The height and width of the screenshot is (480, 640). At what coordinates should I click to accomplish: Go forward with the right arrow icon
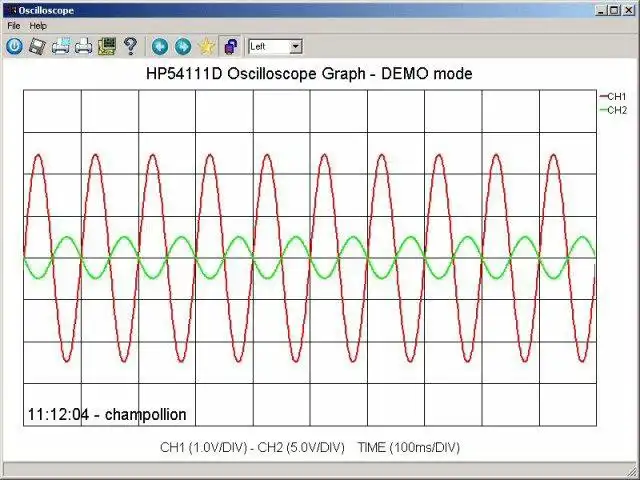[183, 46]
